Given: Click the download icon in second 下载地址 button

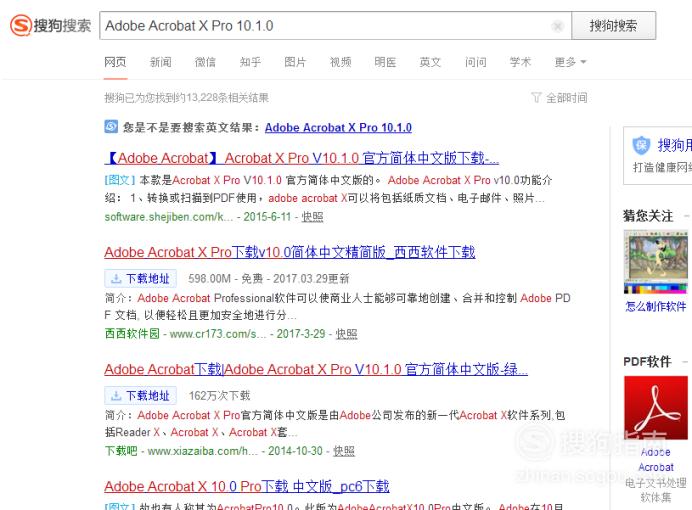Looking at the screenshot, I should [116, 396].
